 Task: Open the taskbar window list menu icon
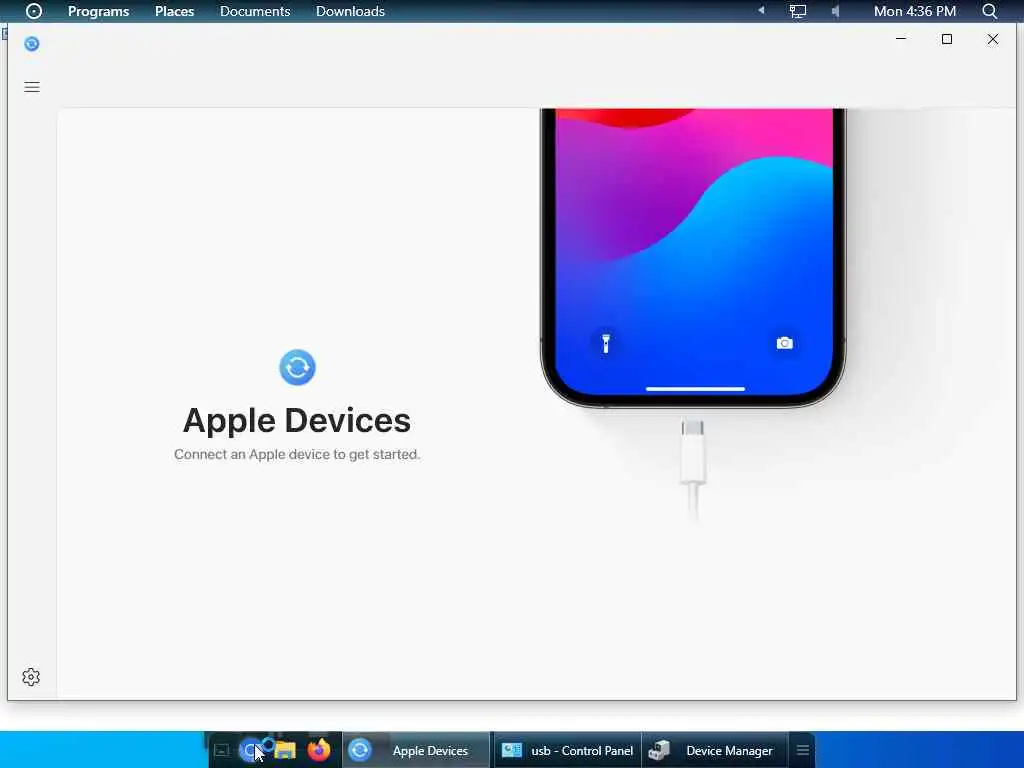point(803,750)
